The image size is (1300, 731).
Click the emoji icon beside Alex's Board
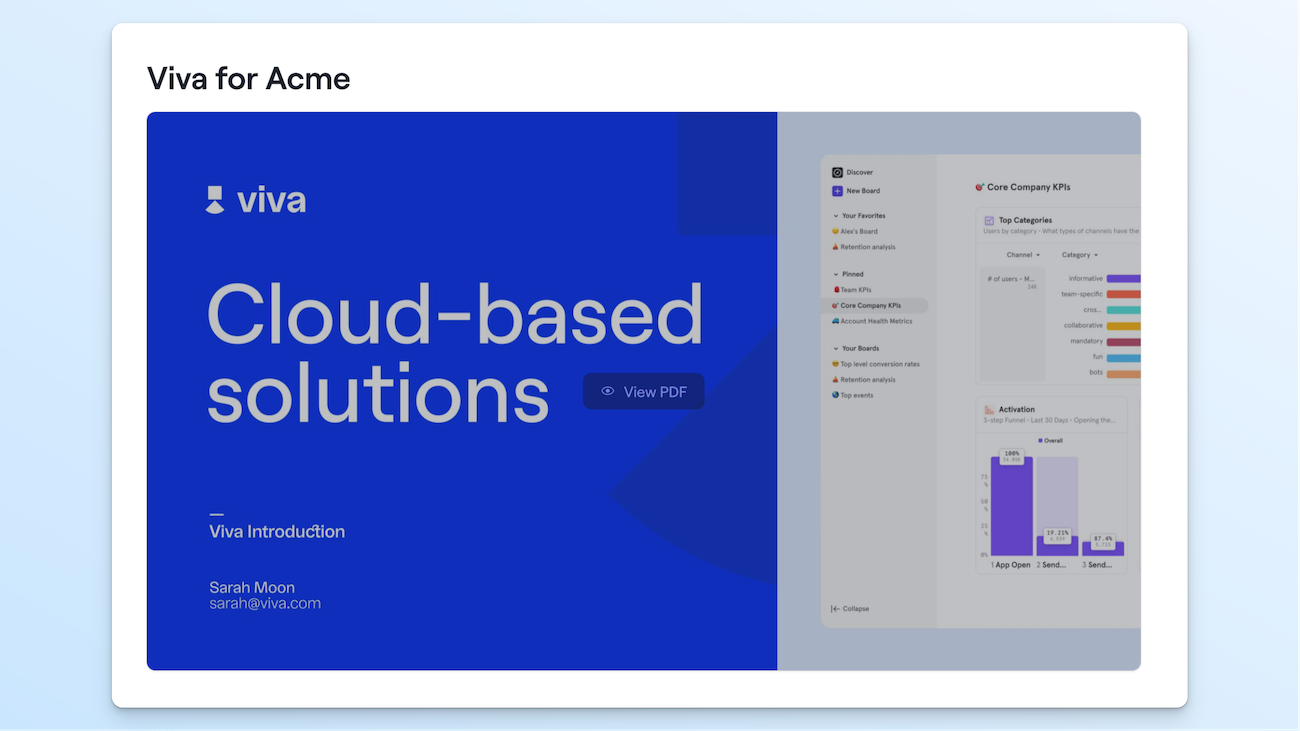pyautogui.click(x=835, y=231)
